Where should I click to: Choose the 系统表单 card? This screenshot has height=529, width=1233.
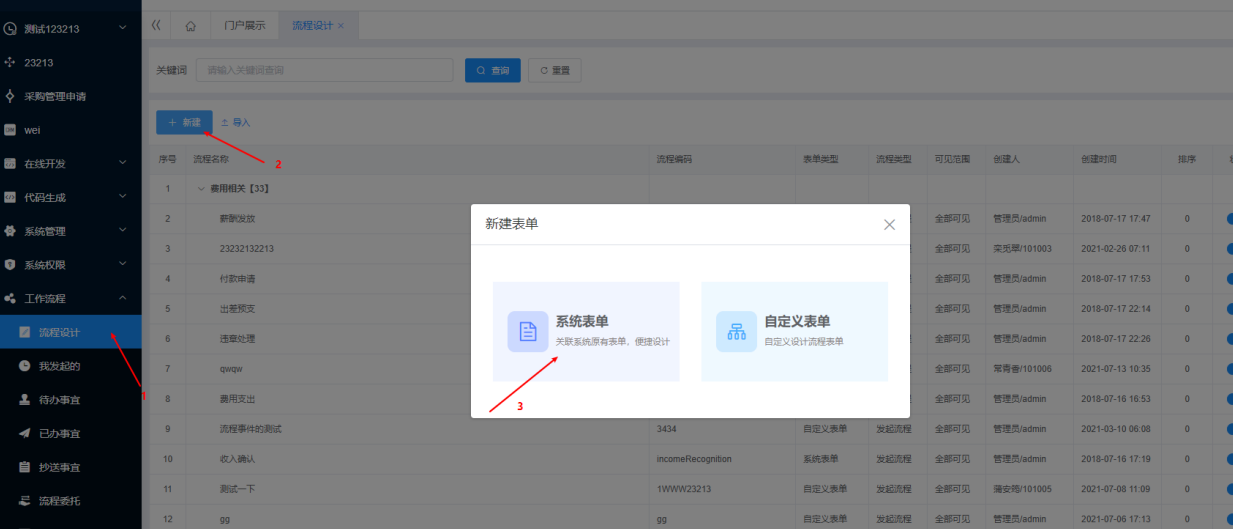[x=586, y=331]
